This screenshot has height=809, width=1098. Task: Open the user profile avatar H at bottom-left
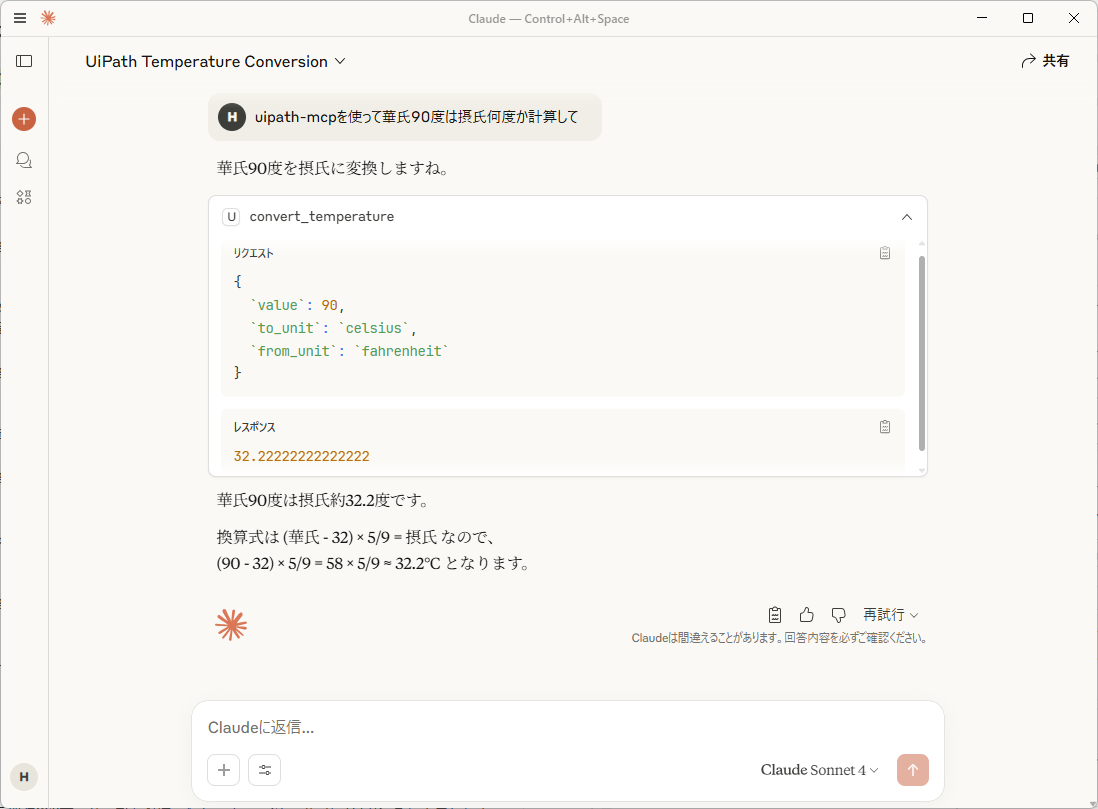tap(24, 777)
